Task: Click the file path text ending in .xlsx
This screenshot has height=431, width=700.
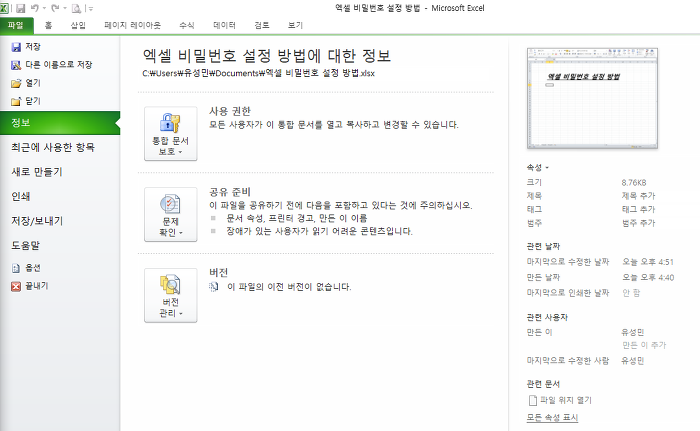Action: click(x=258, y=73)
